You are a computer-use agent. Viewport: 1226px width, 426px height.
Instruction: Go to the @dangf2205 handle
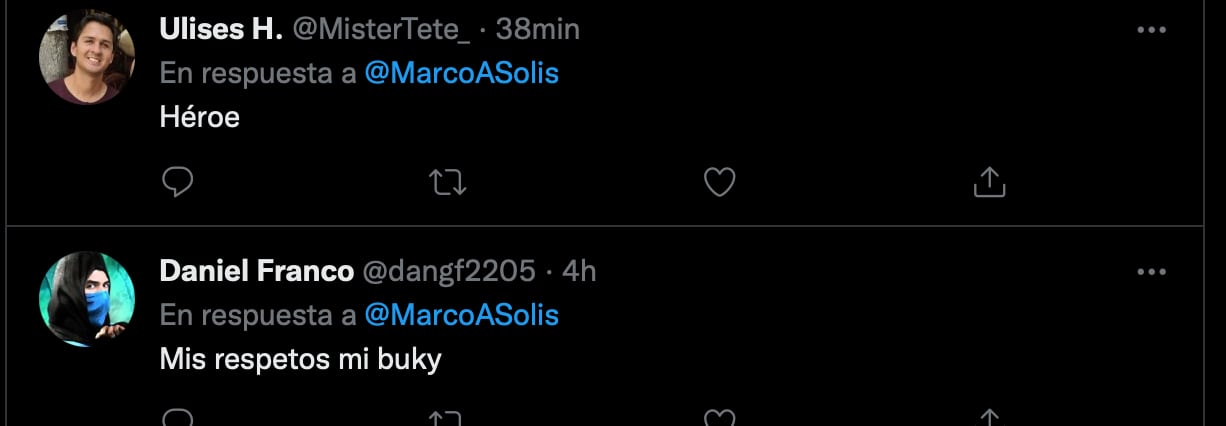click(448, 271)
